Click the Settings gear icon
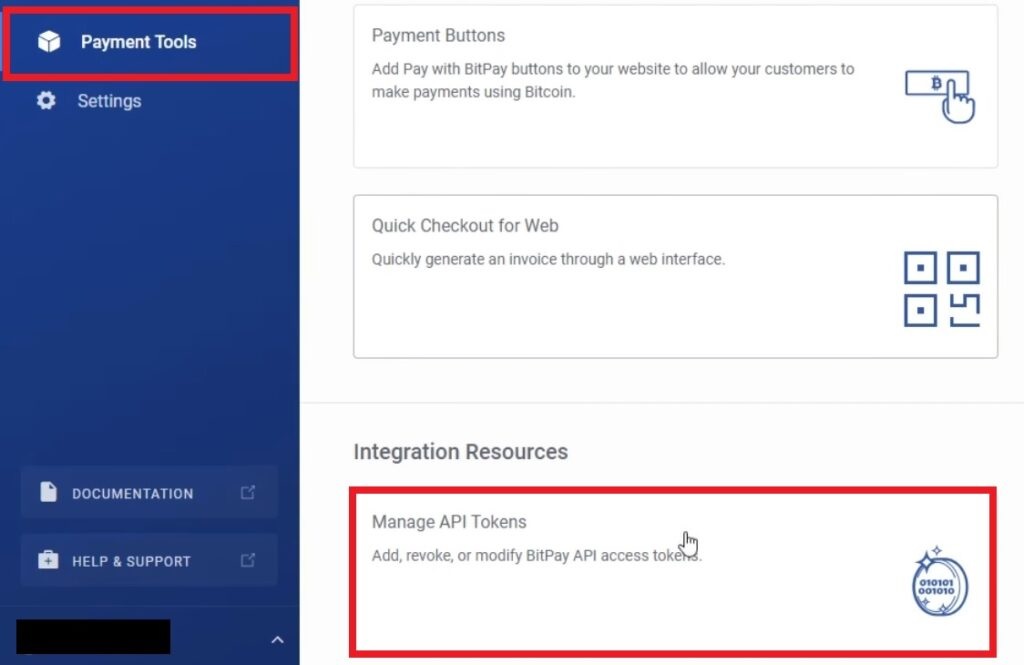Image resolution: width=1024 pixels, height=665 pixels. [46, 101]
